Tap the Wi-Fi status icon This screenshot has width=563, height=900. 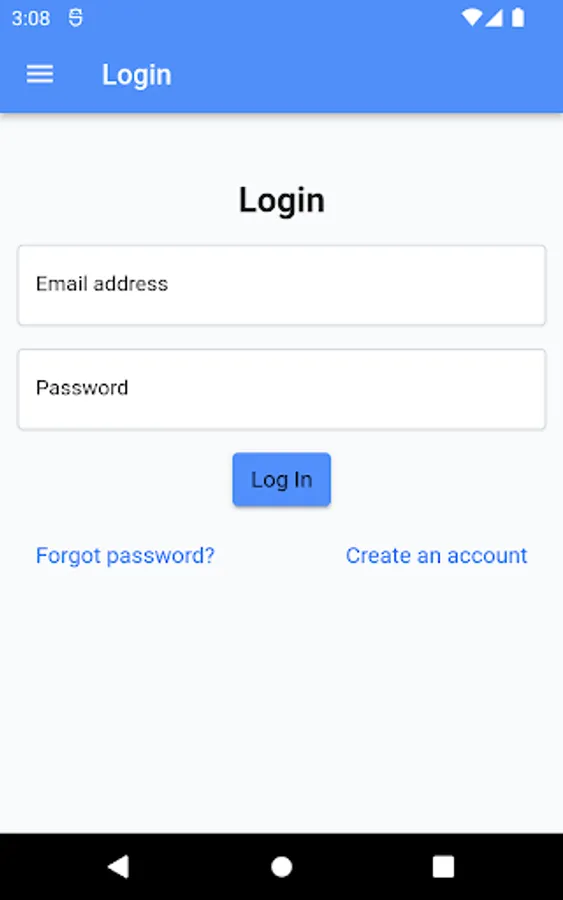coord(472,18)
